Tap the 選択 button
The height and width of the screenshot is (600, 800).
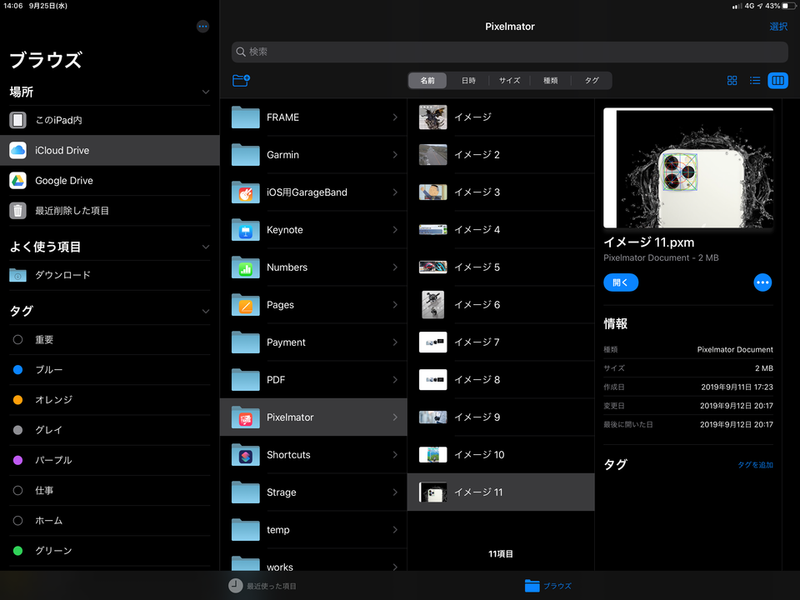click(778, 27)
